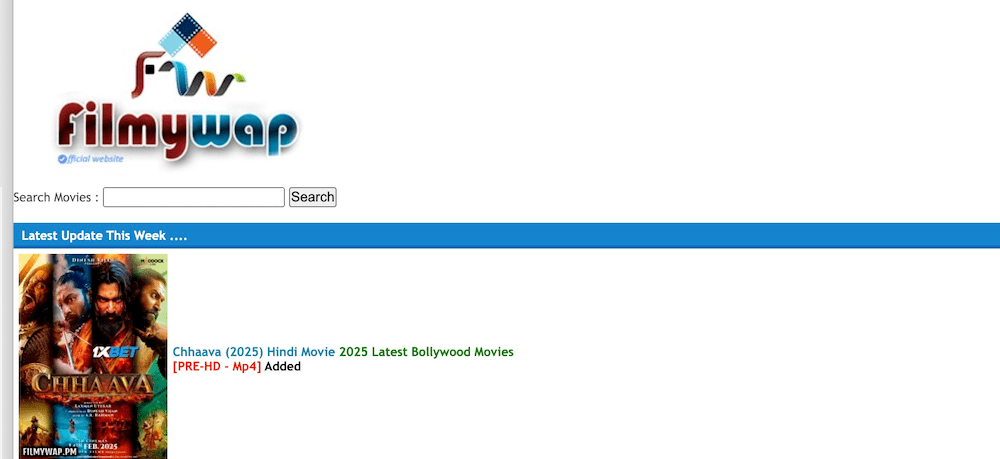Screen dimensions: 1000x459
Task: Click the 'Added' status text
Action: pos(283,366)
